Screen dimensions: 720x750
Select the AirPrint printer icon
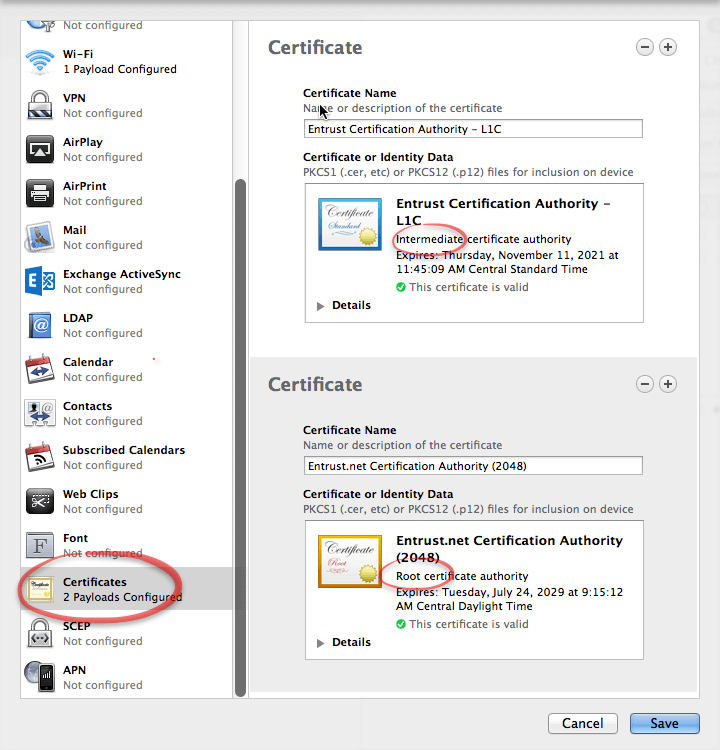[40, 193]
